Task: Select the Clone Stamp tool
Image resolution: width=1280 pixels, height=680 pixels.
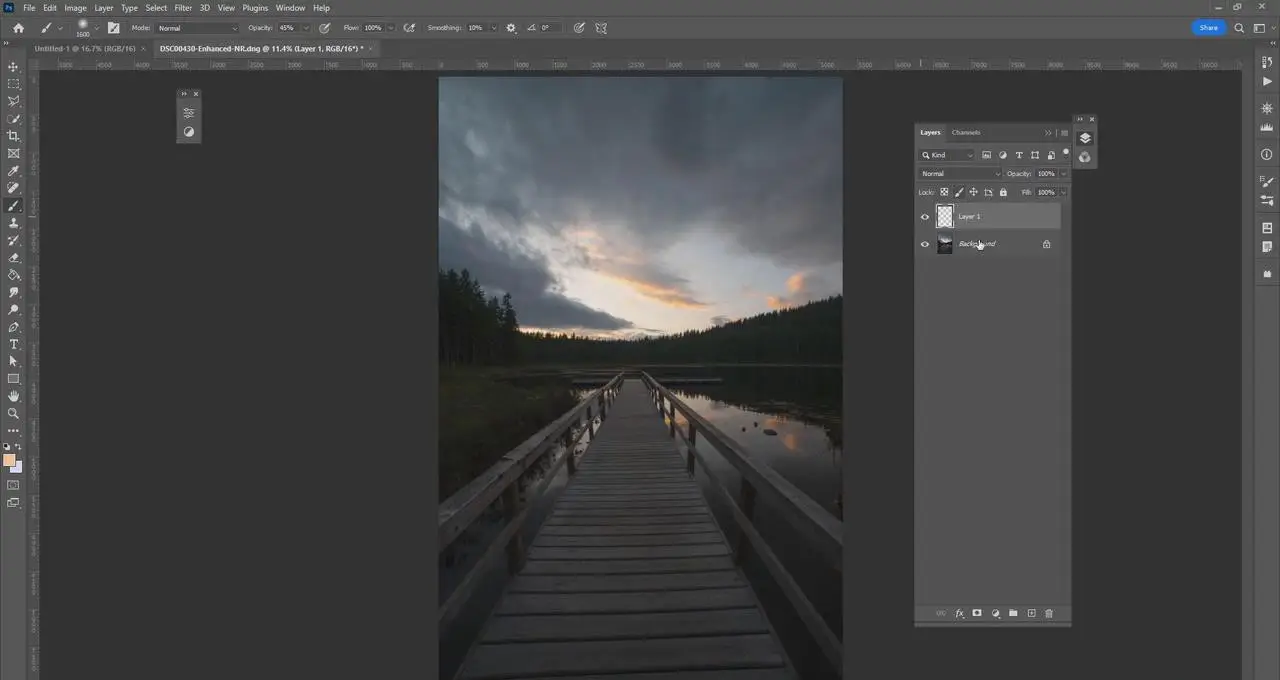Action: click(x=13, y=223)
